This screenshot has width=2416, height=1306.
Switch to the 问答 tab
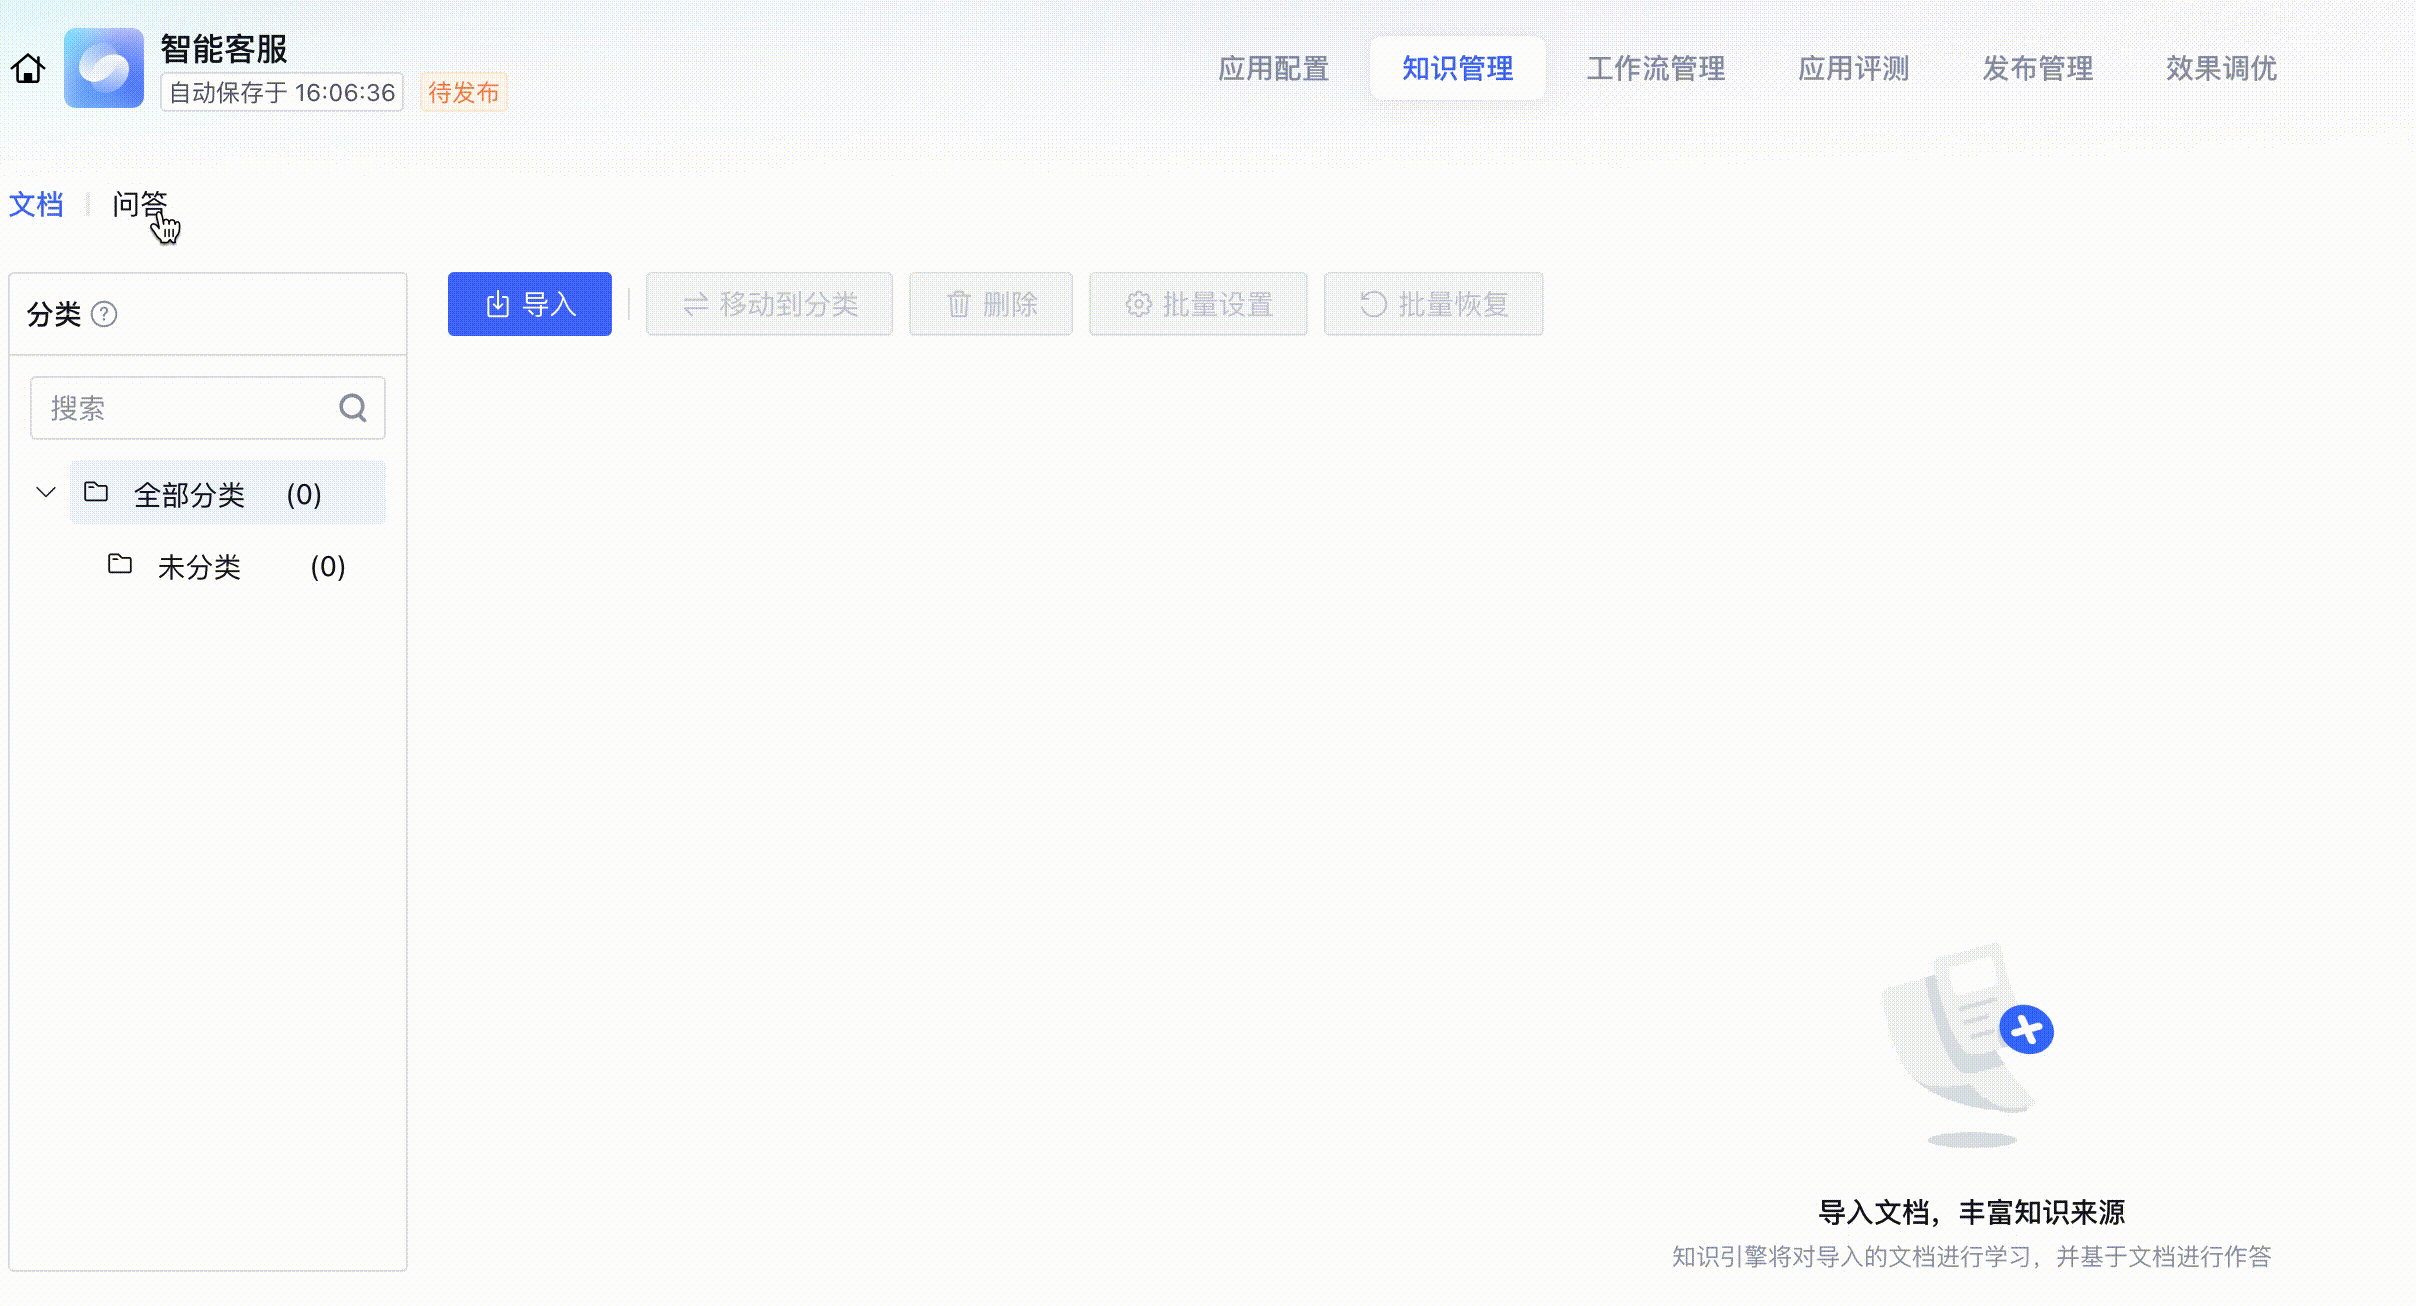pos(139,204)
